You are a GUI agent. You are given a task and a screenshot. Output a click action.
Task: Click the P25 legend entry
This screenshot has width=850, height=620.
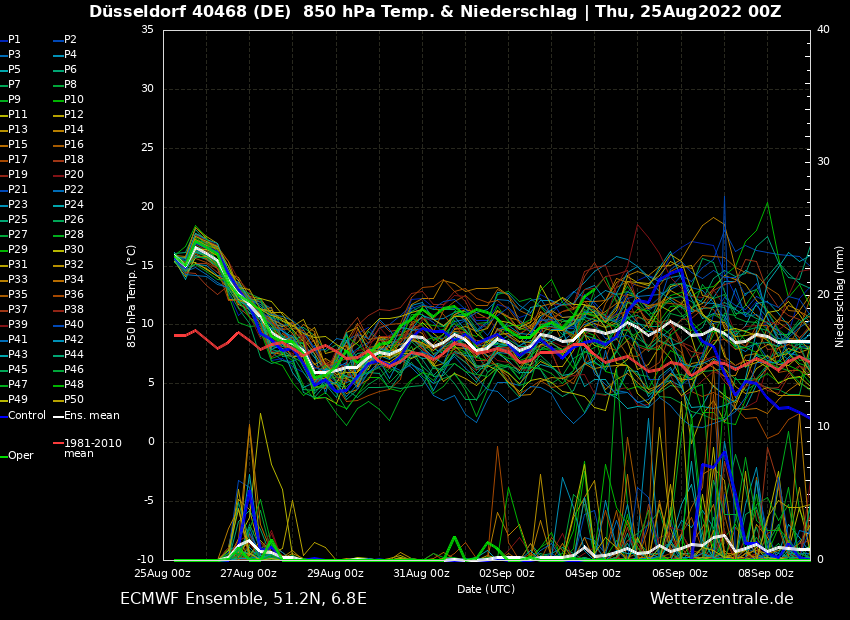click(x=18, y=219)
